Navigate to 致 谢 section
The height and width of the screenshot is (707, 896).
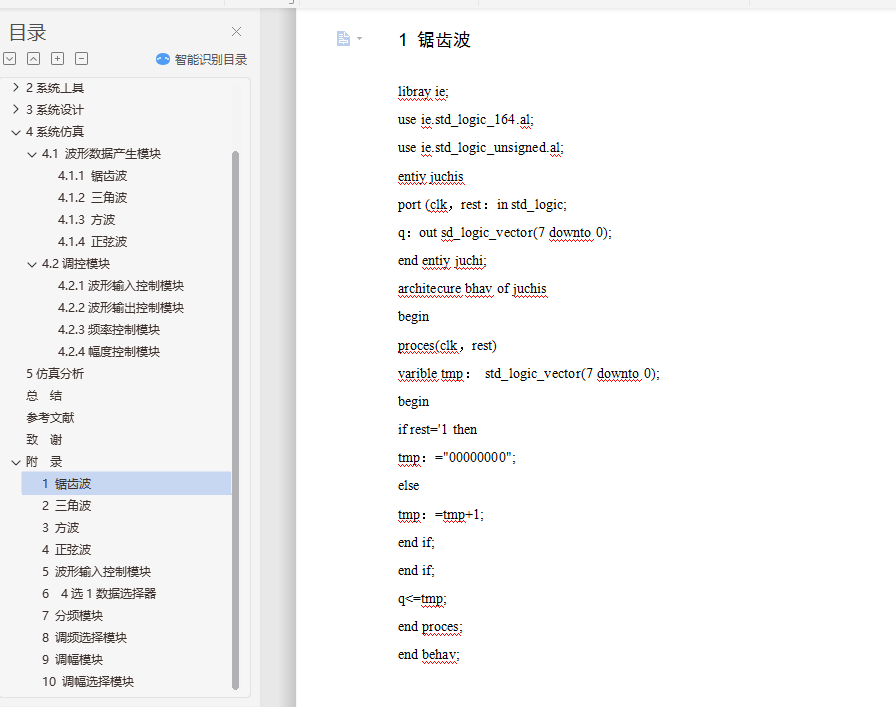pyautogui.click(x=44, y=440)
